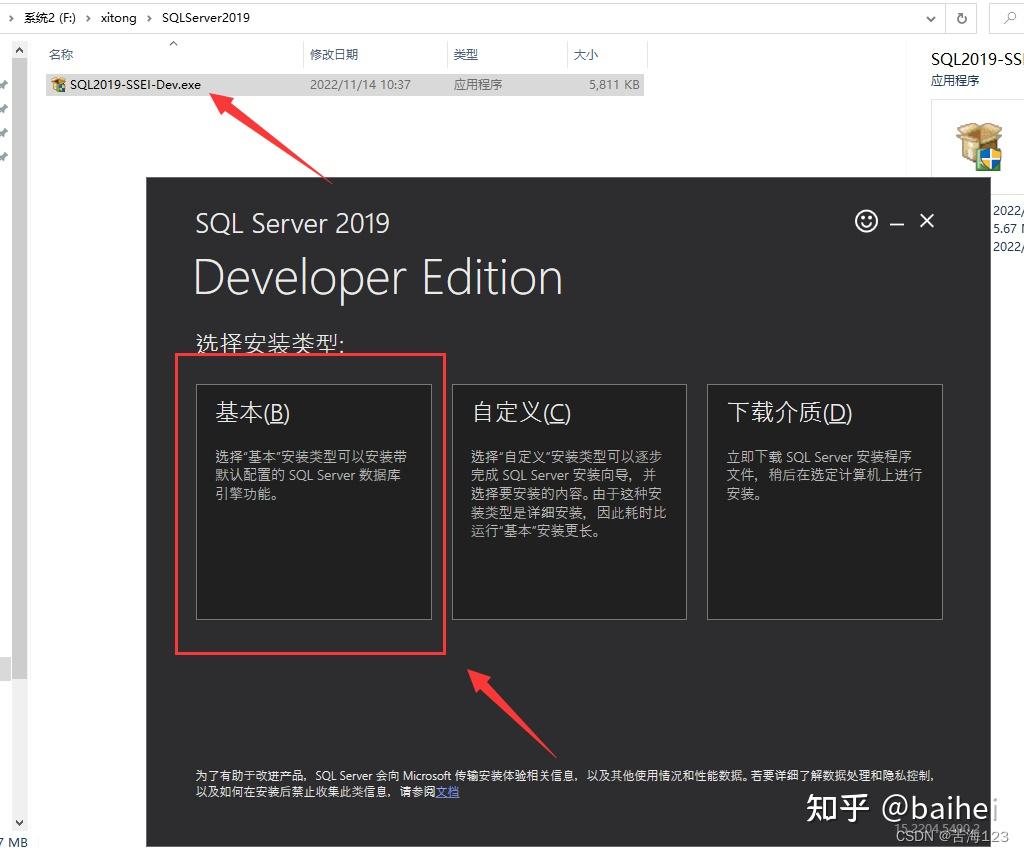The width and height of the screenshot is (1024, 853).
Task: Click the refresh button in address bar
Action: (x=961, y=18)
